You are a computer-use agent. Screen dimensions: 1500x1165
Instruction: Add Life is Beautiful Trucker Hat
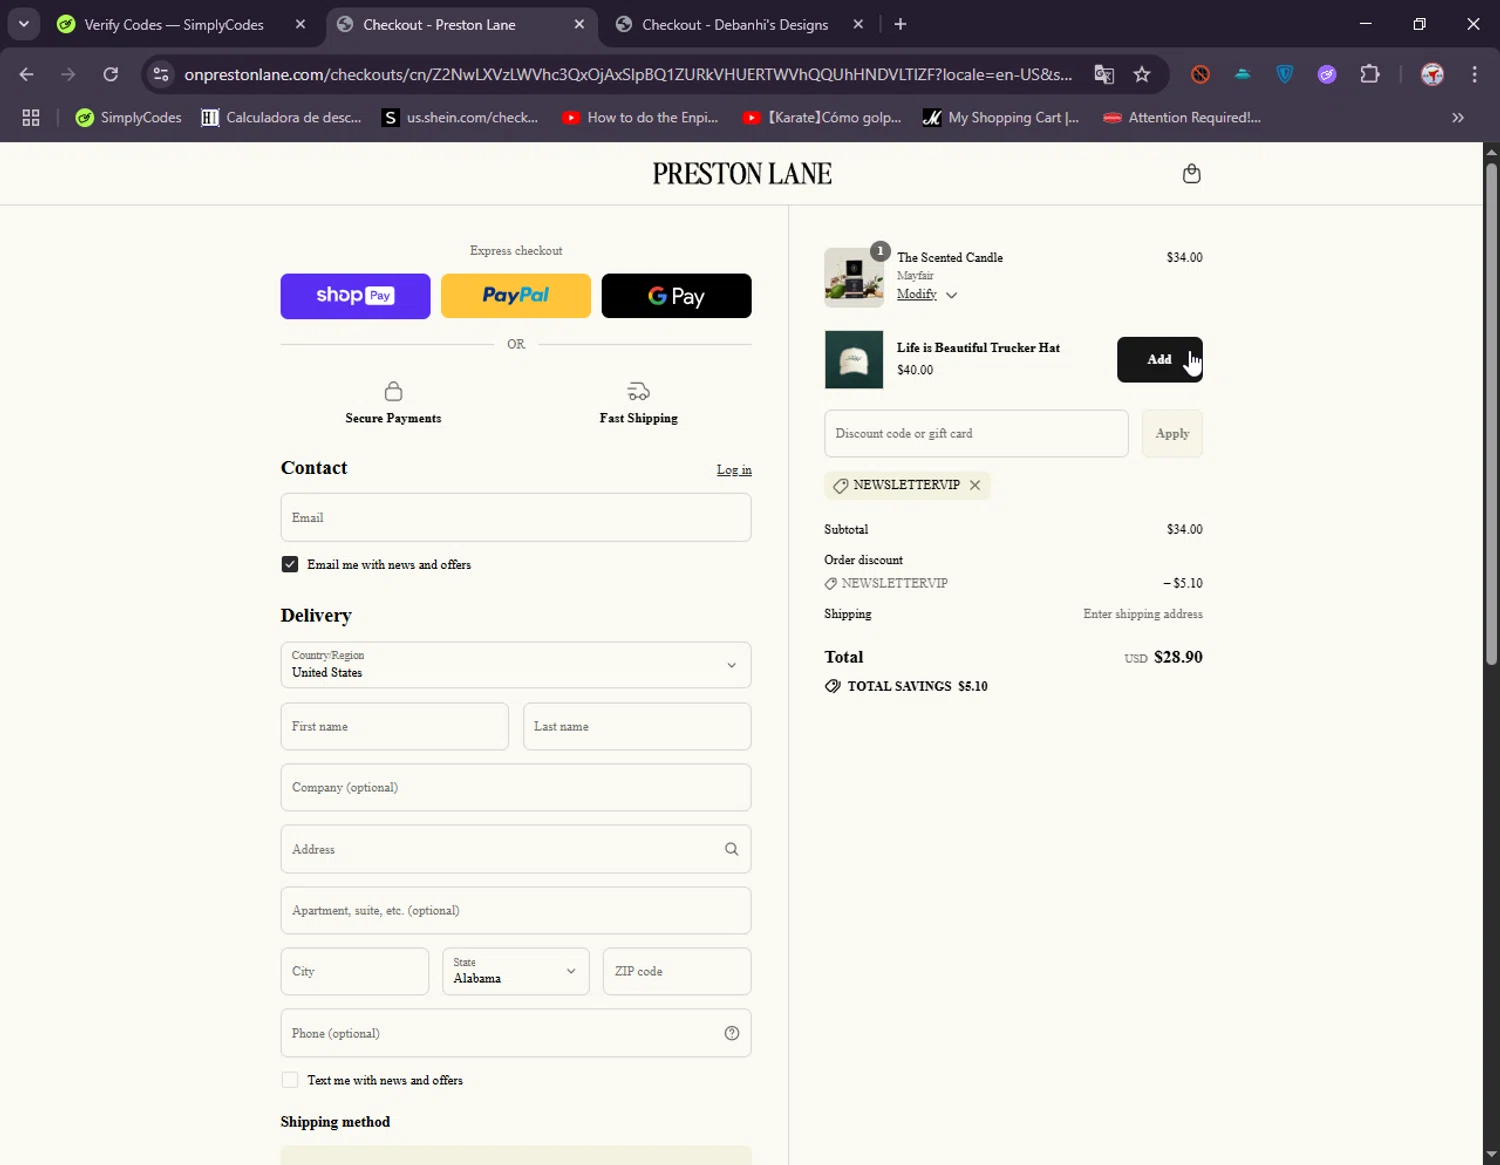pos(1159,359)
